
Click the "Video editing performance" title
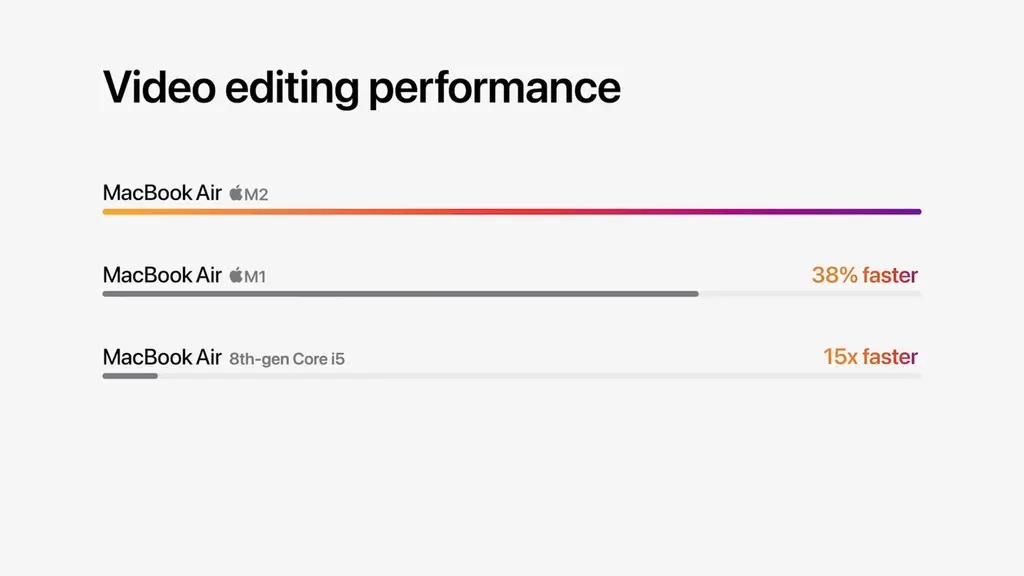coord(361,88)
